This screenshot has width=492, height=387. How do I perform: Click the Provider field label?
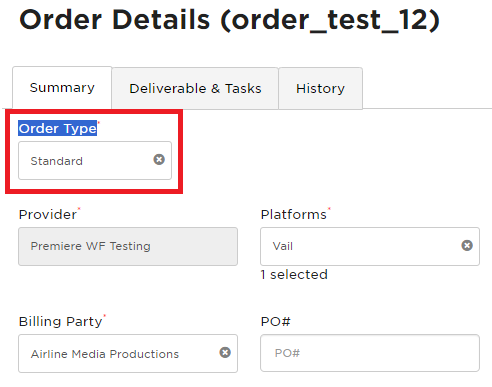pos(48,215)
